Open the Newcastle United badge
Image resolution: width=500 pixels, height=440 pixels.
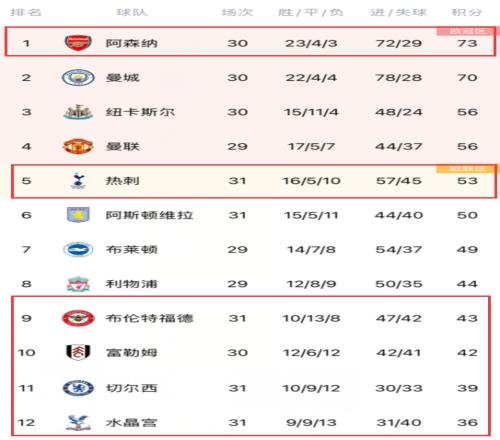[x=78, y=112]
